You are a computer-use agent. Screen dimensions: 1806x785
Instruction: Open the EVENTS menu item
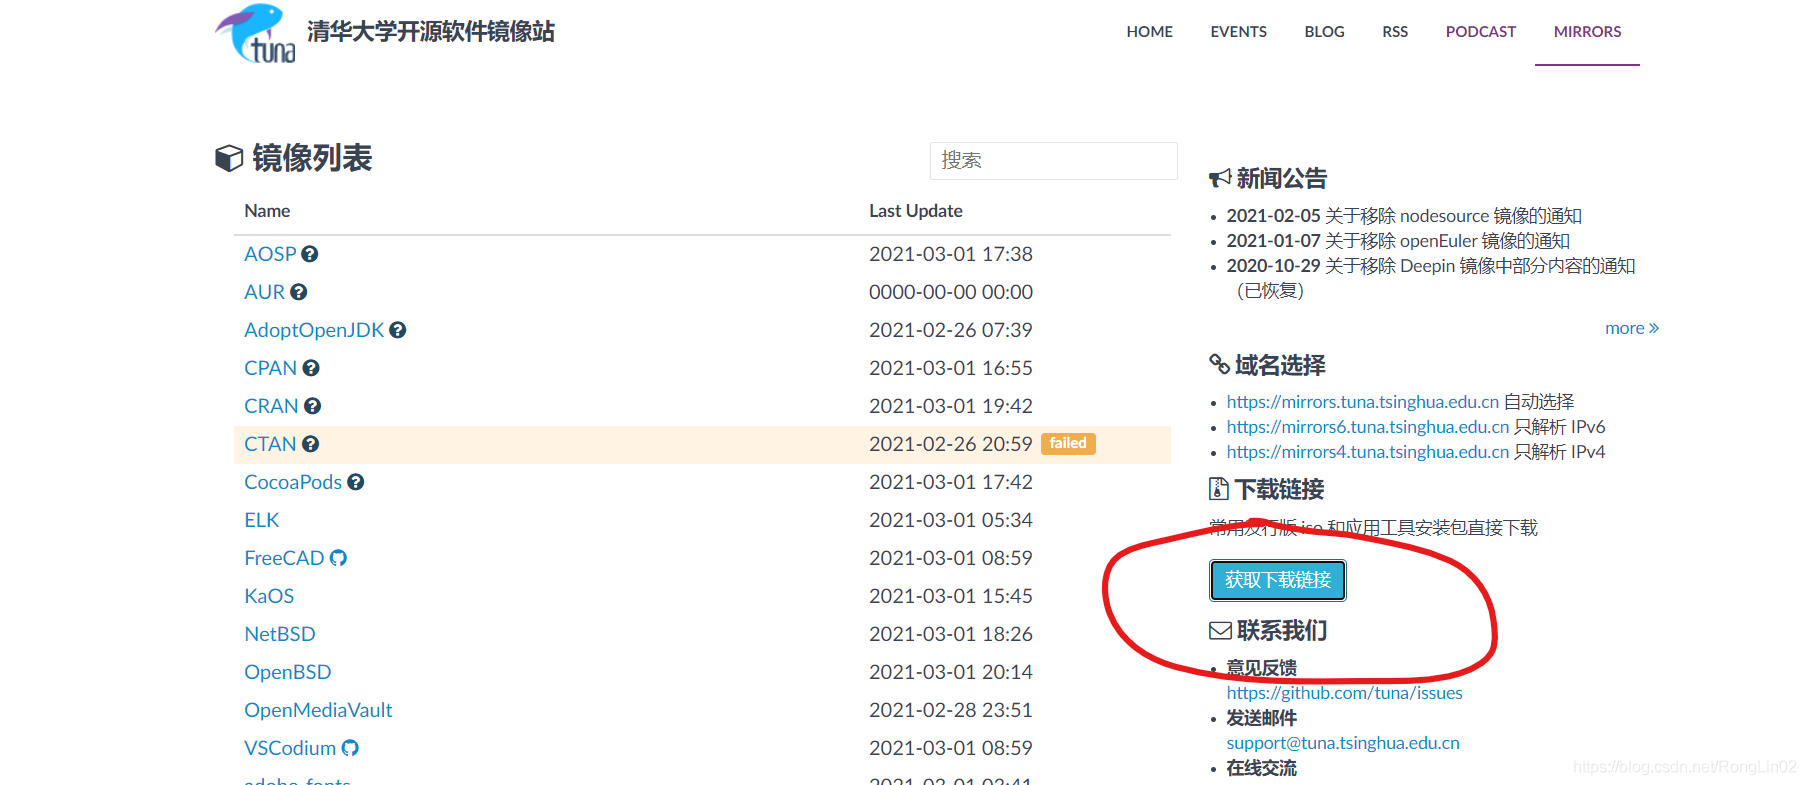1239,32
